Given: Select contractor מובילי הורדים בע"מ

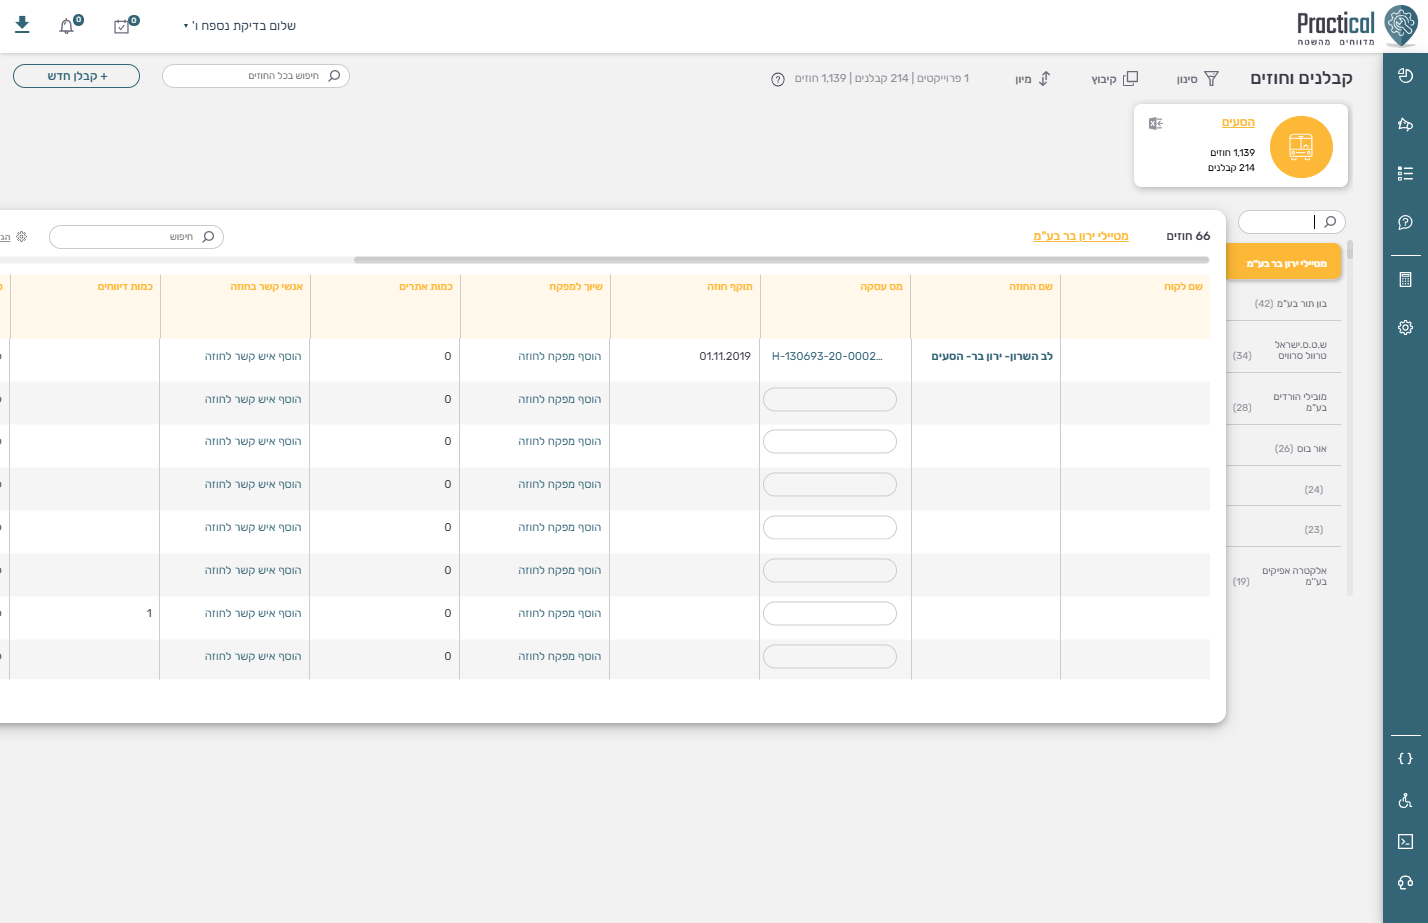Looking at the screenshot, I should tap(1284, 402).
